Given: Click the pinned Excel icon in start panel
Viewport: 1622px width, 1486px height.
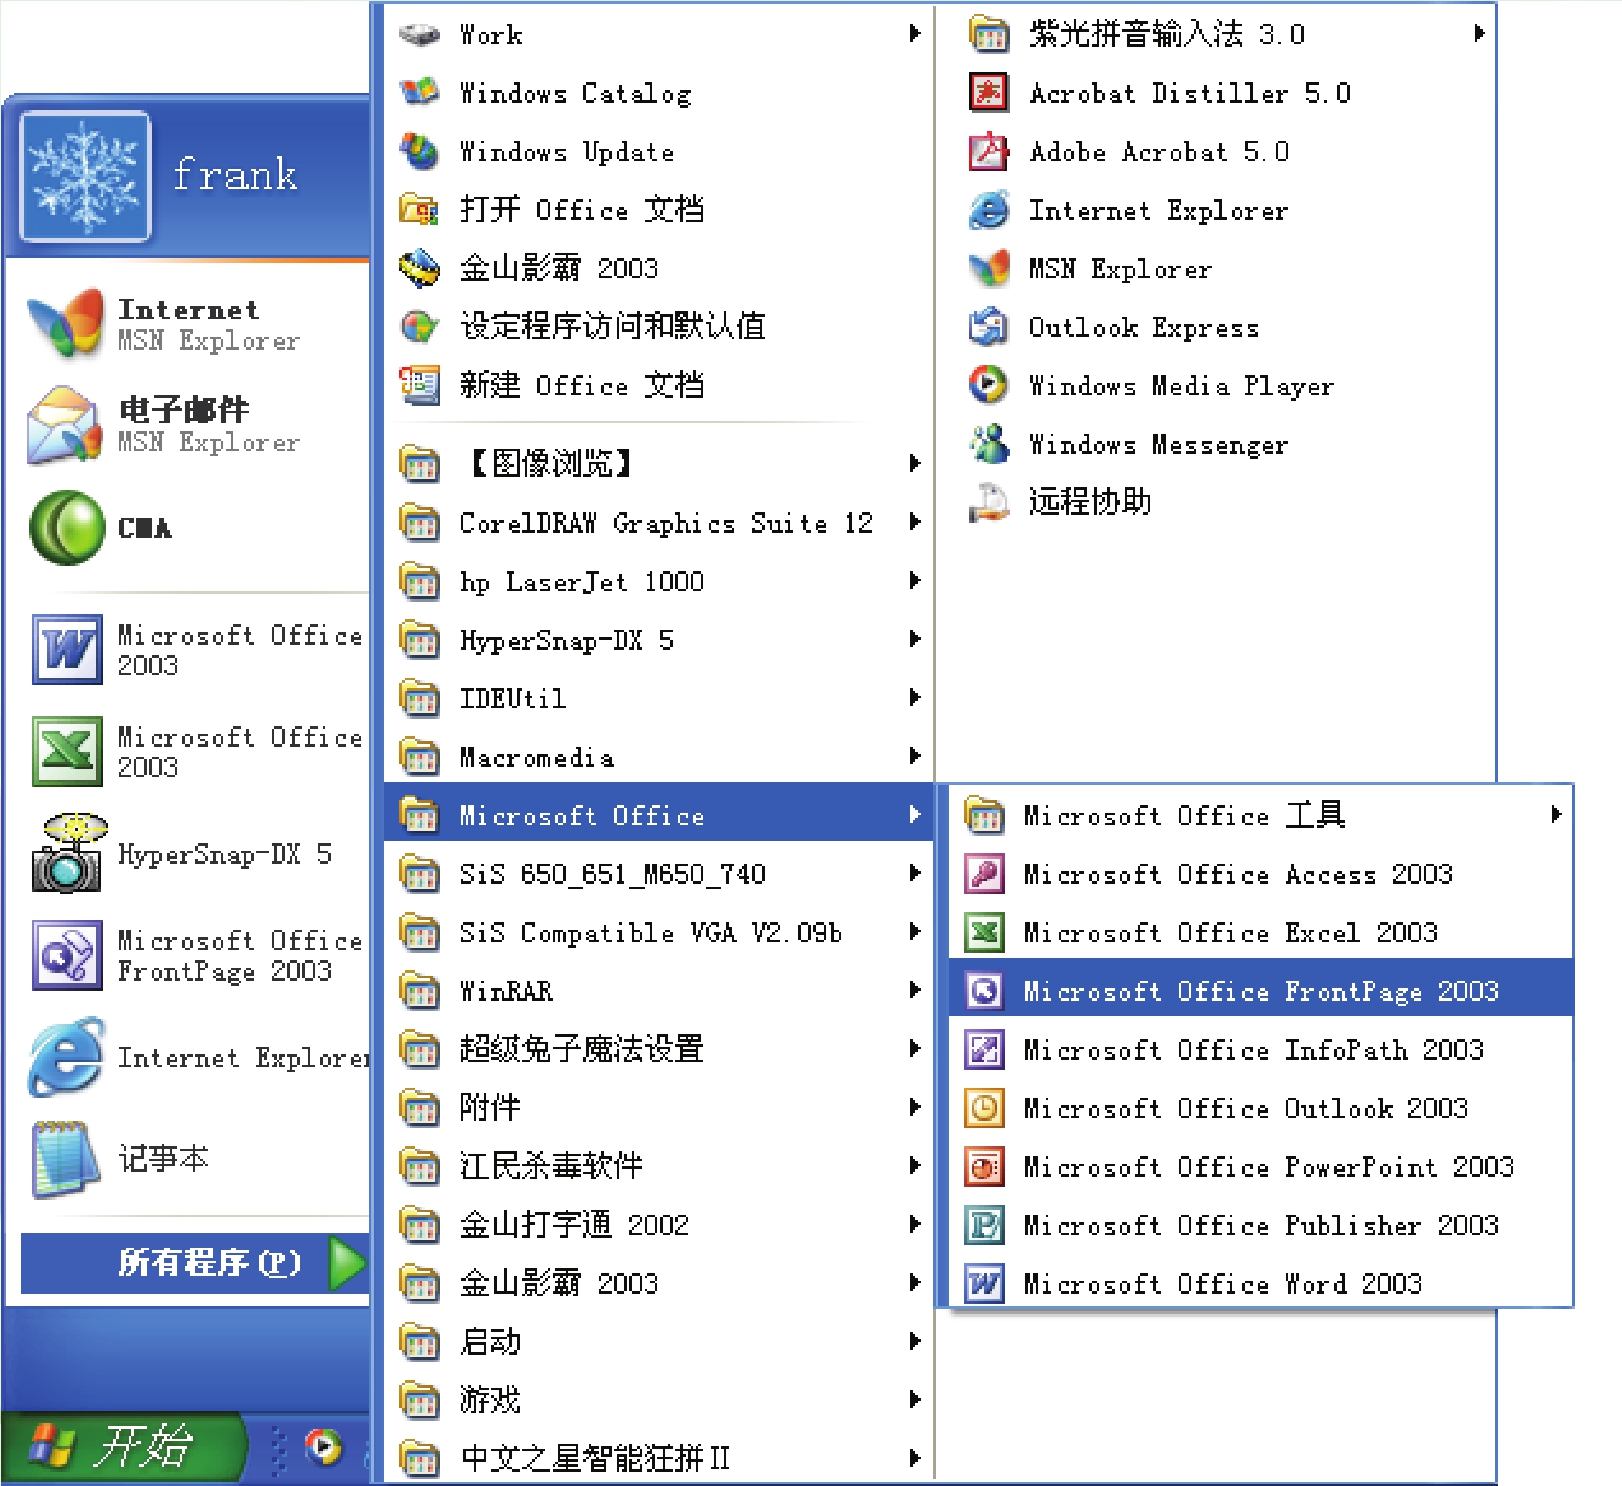Looking at the screenshot, I should click(66, 751).
